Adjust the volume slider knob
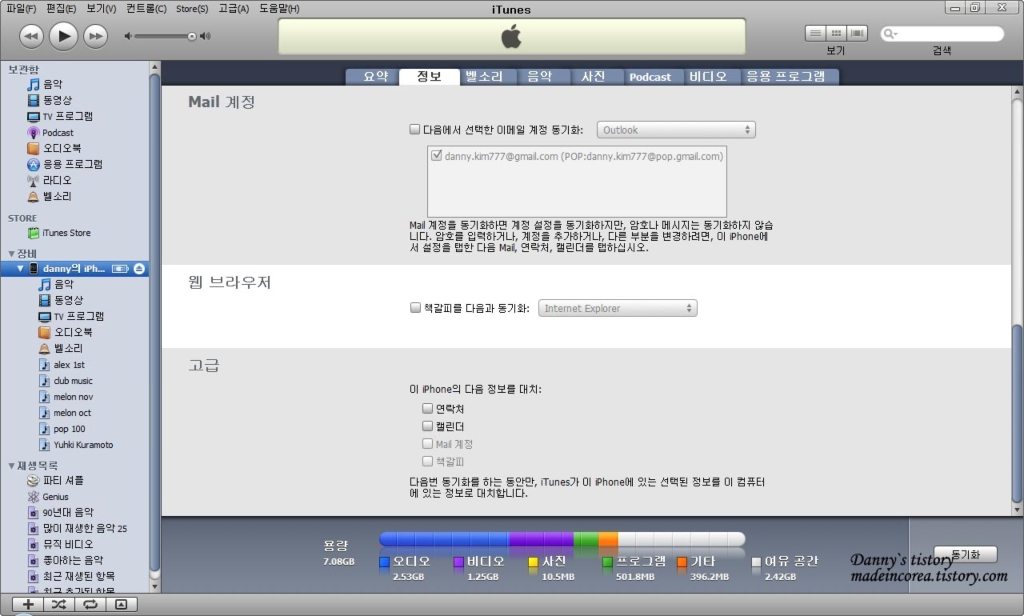 (x=192, y=37)
